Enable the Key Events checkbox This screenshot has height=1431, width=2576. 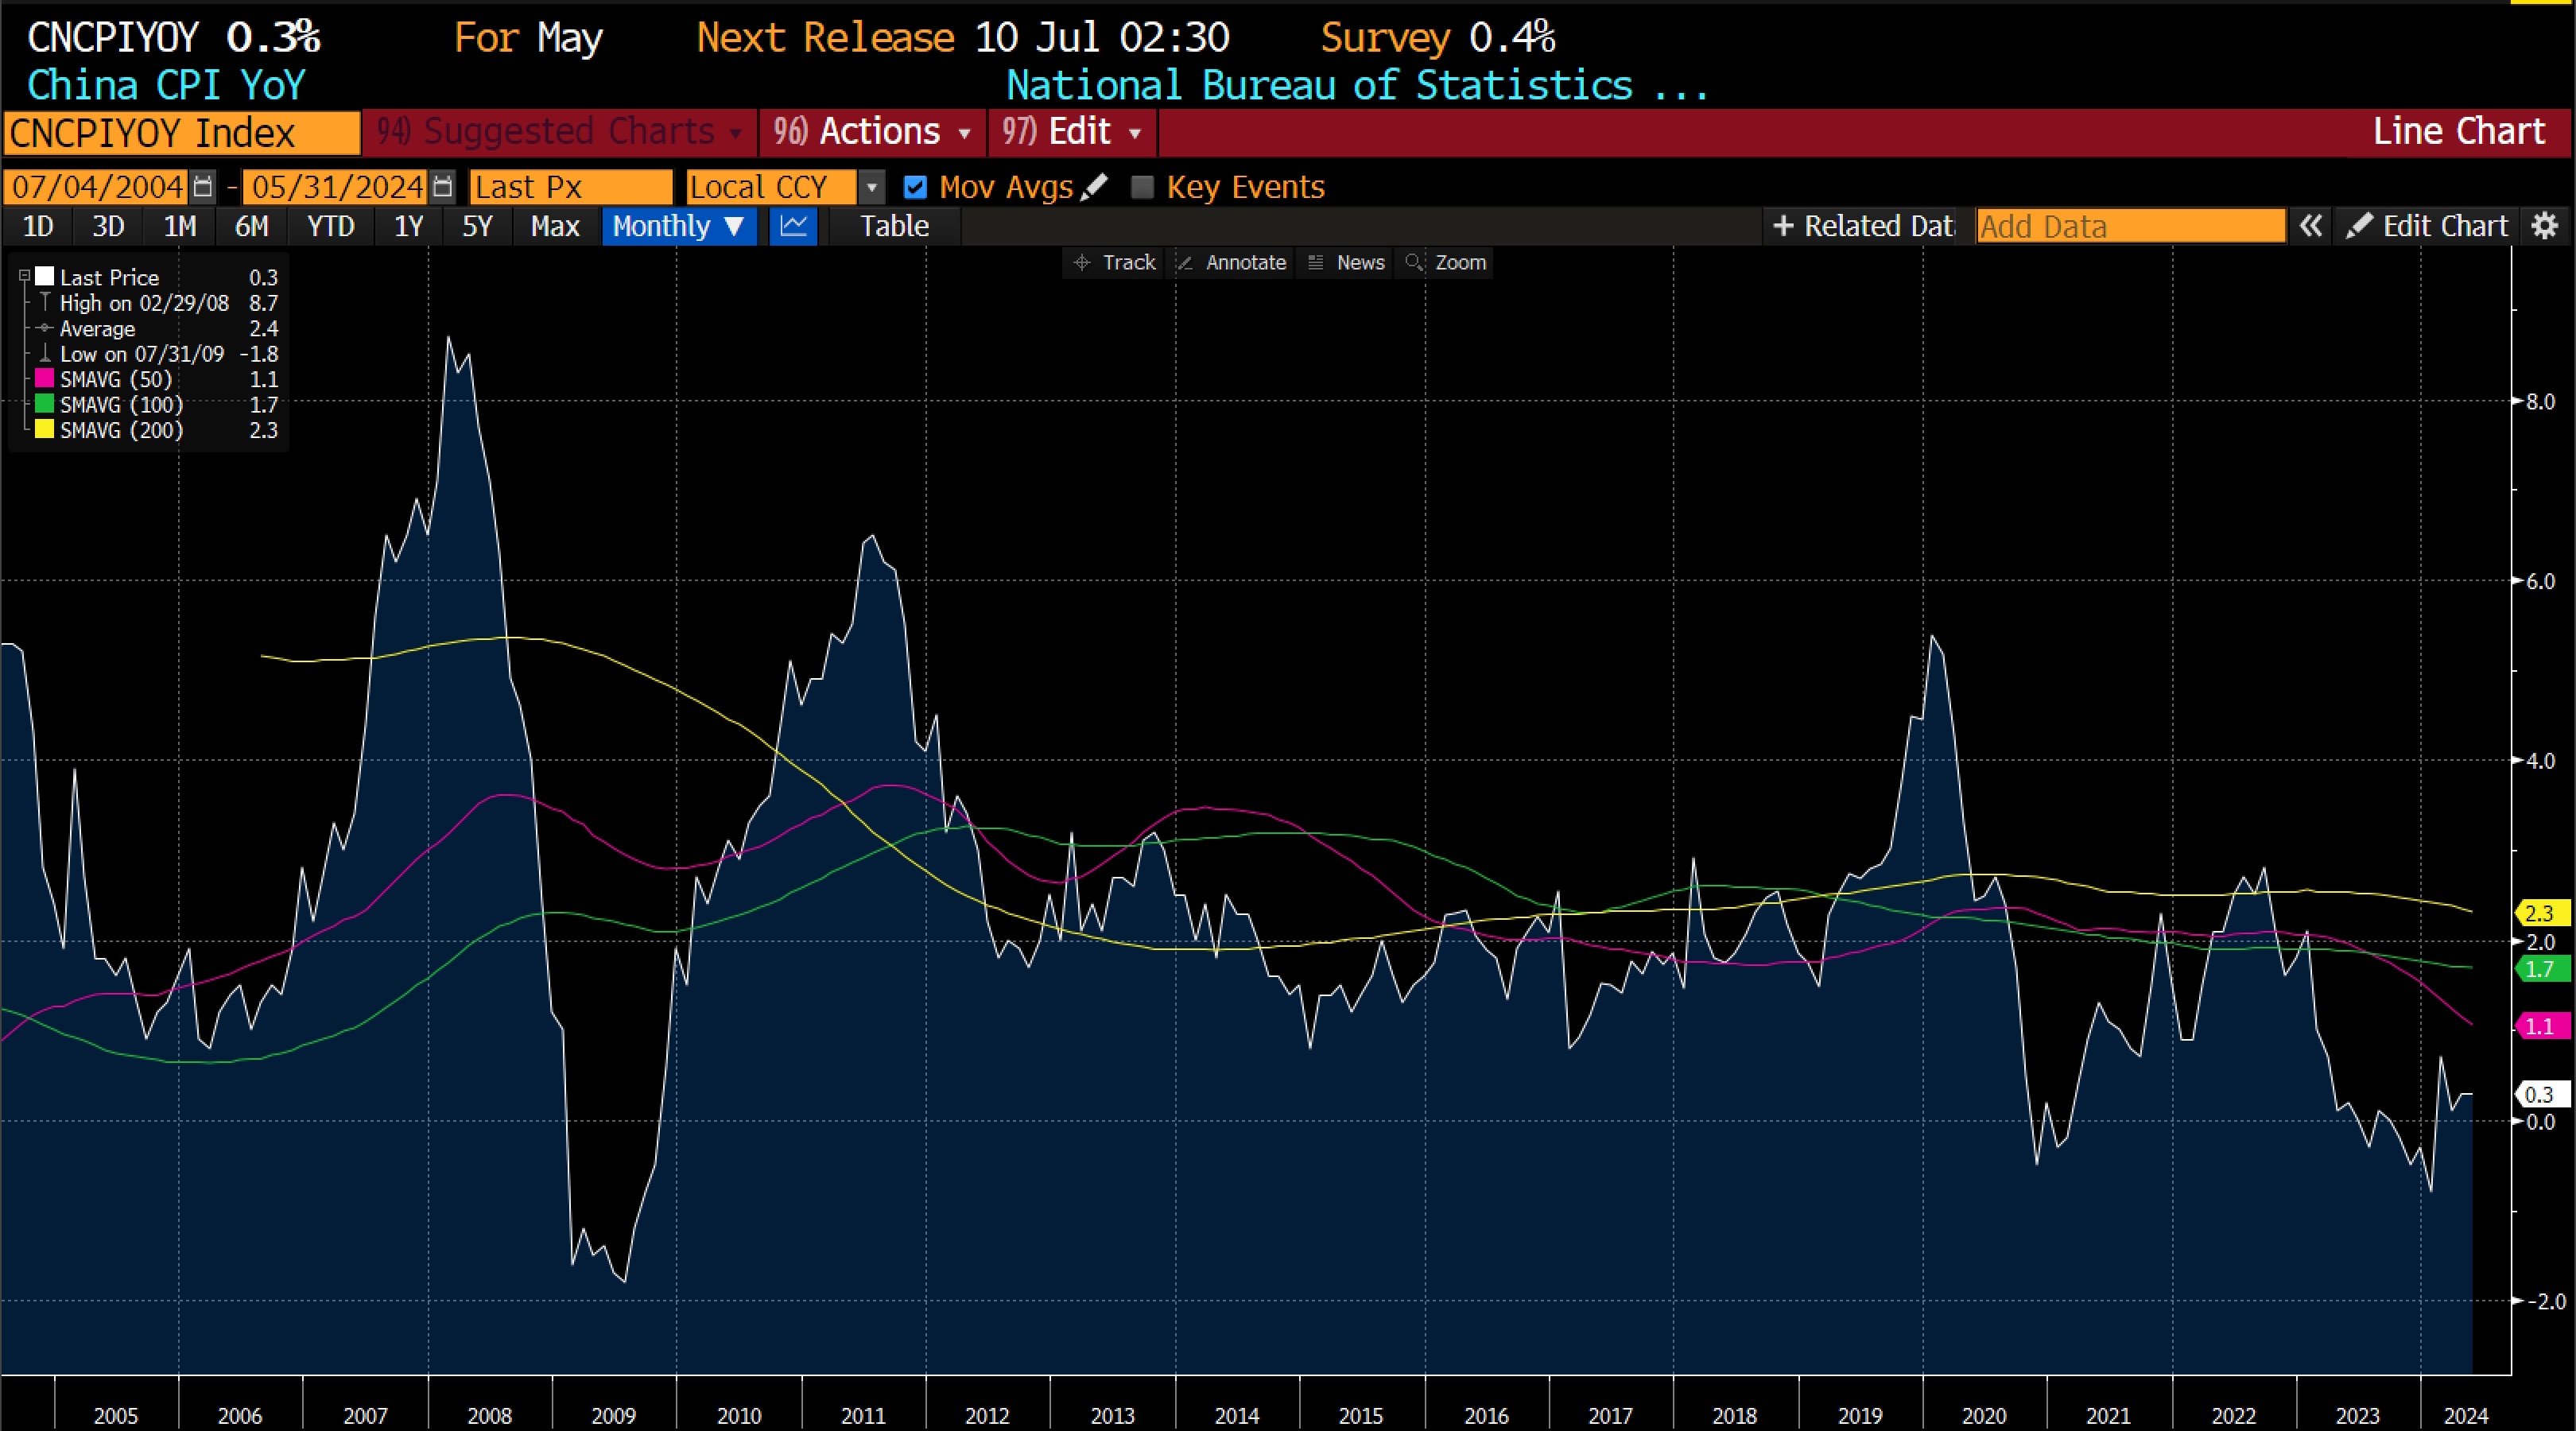tap(1142, 187)
